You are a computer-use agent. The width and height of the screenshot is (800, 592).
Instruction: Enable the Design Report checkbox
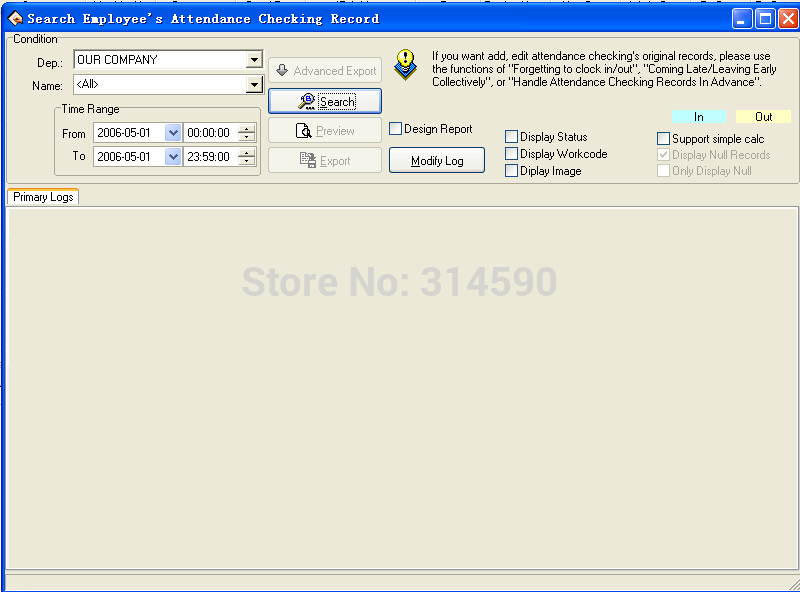(396, 129)
